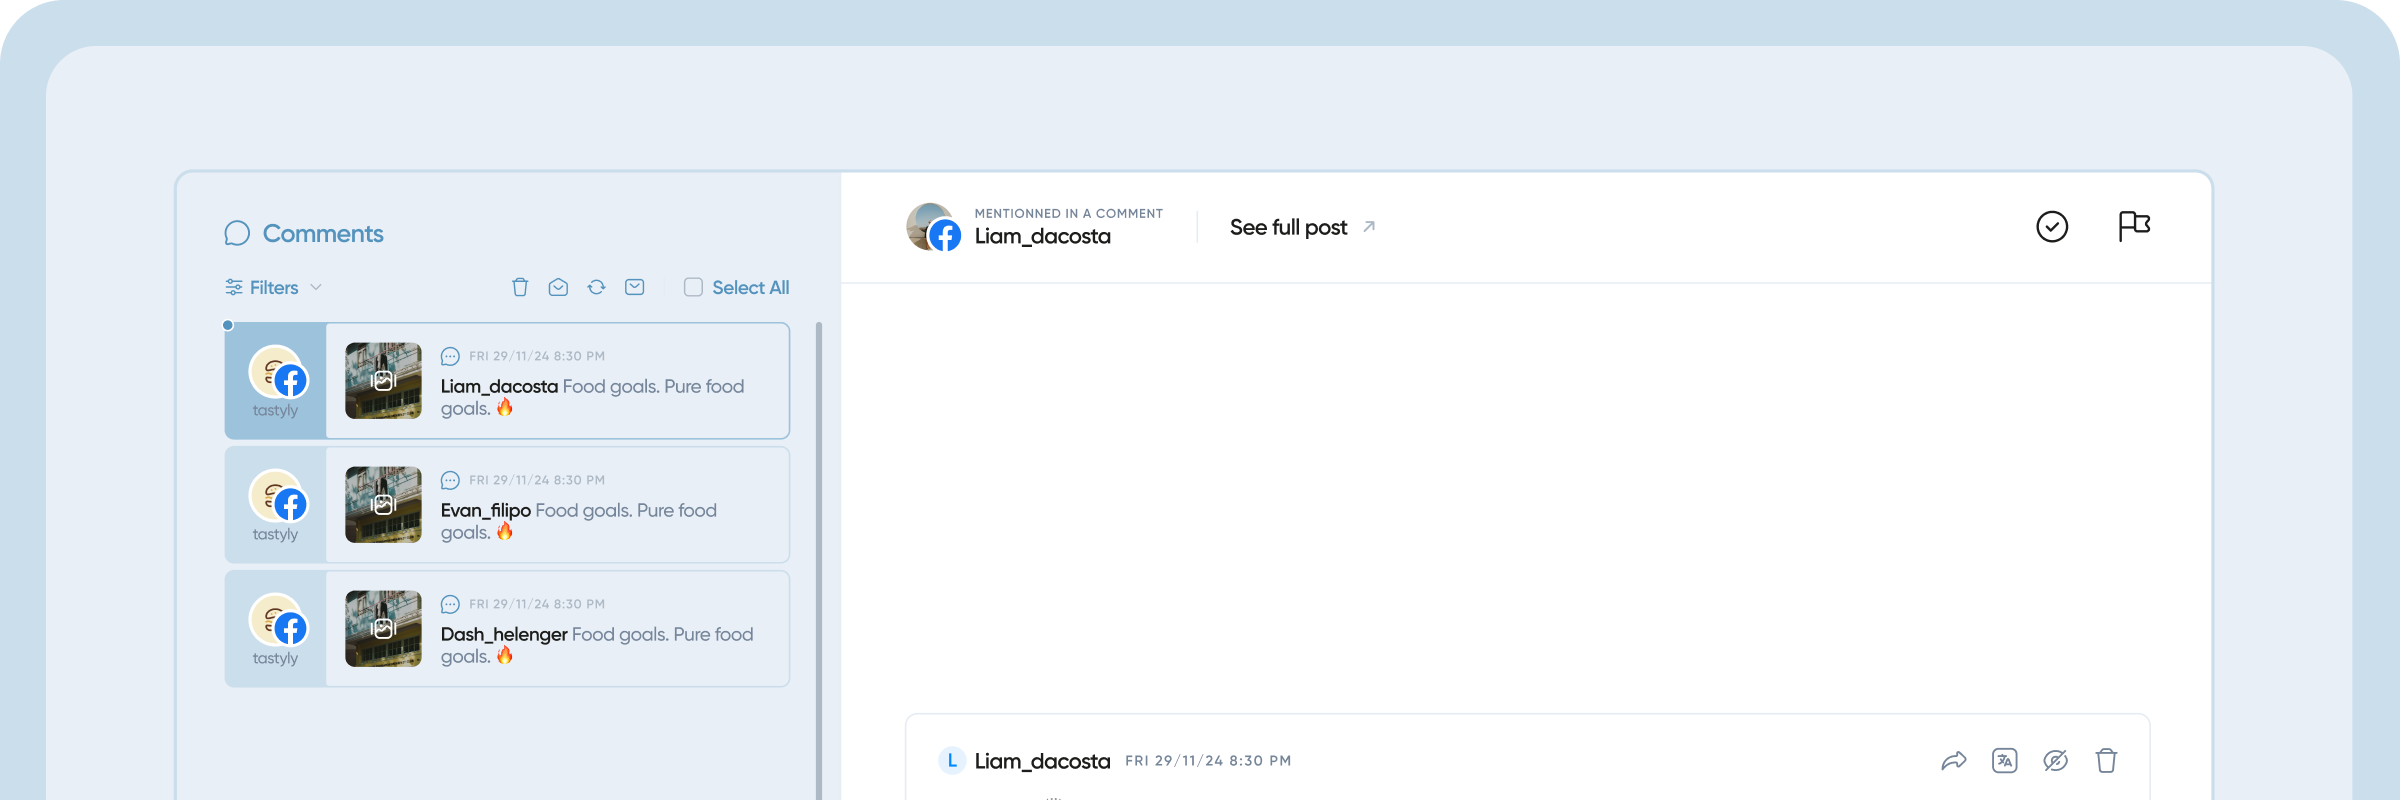Click the "L" avatar beside the bottom comment
The image size is (2400, 800).
tap(952, 761)
